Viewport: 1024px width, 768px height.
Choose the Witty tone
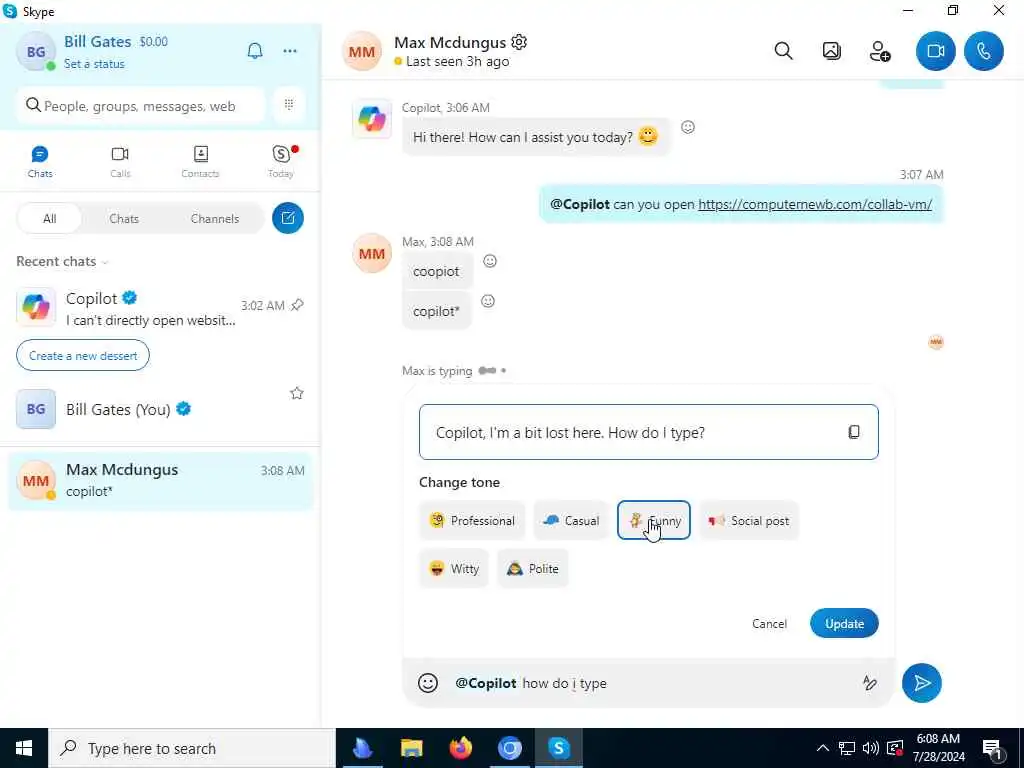tap(454, 569)
